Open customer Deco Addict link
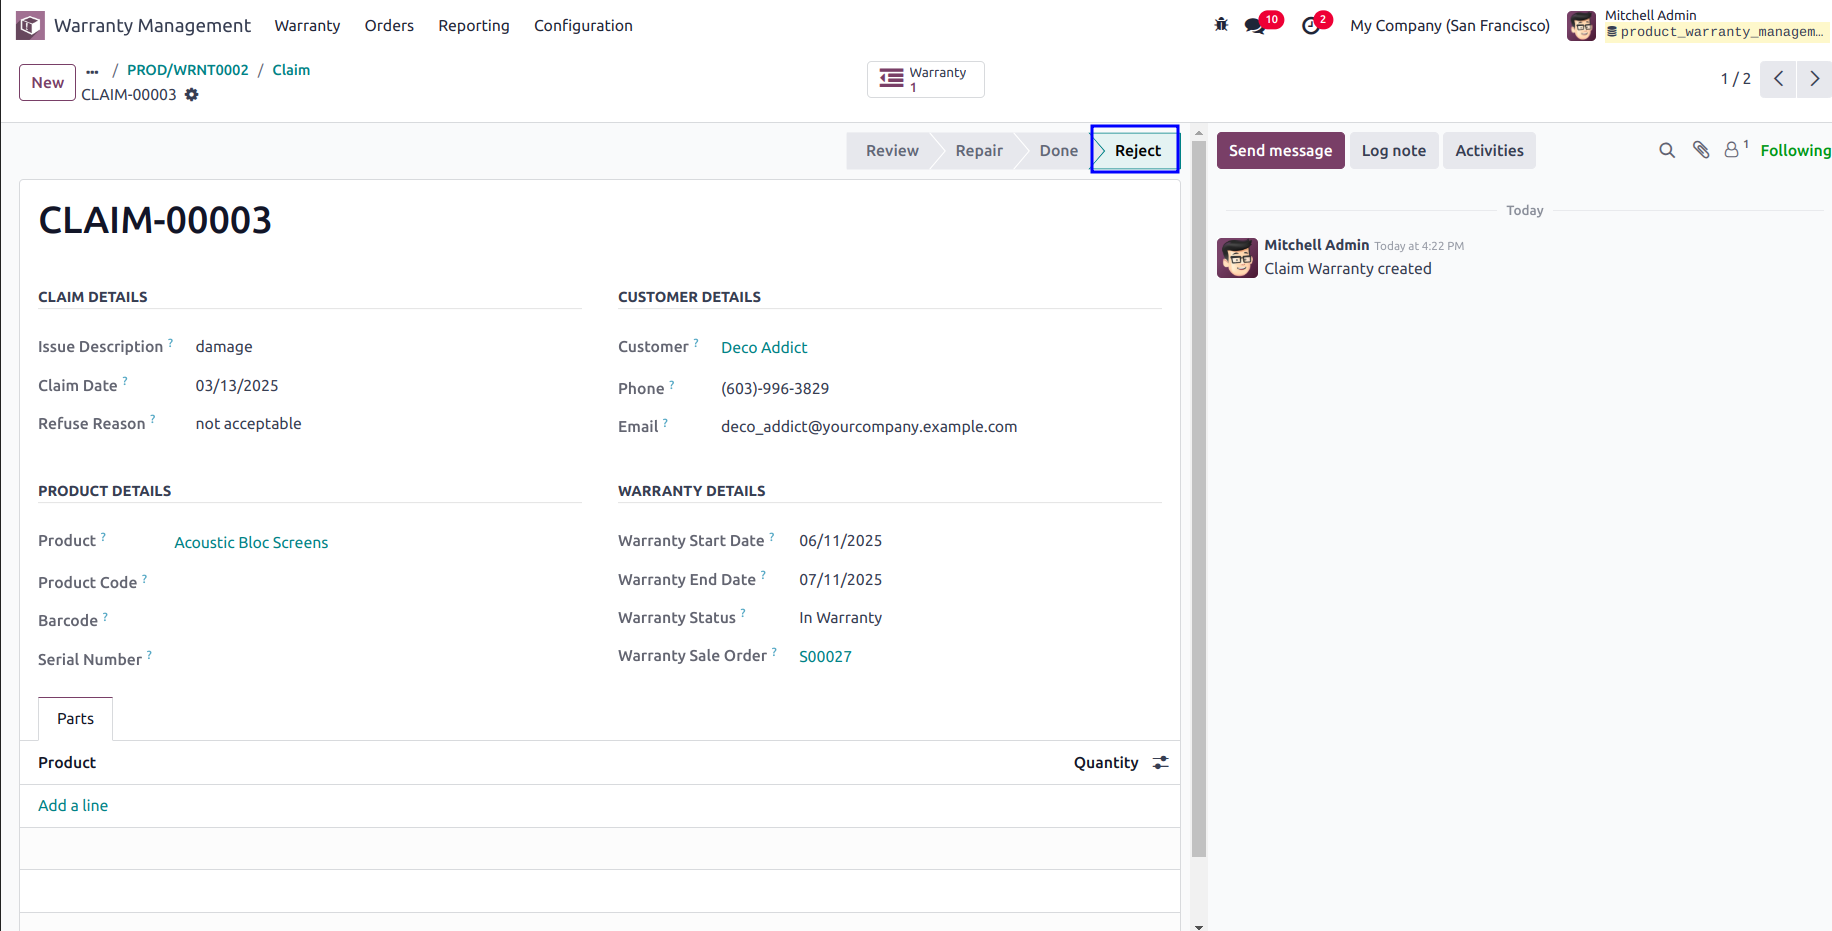The image size is (1832, 931). click(764, 347)
